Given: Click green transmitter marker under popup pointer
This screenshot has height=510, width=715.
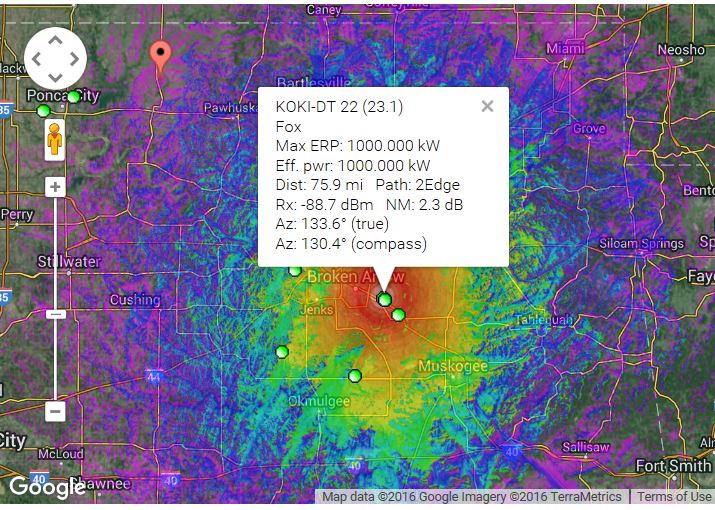Looking at the screenshot, I should tap(384, 299).
